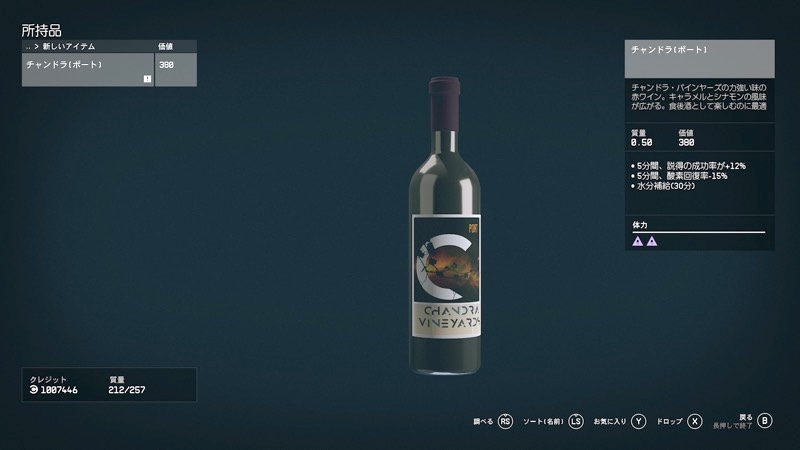Click the Chandra Vineyards wine bottle preview

click(445, 226)
